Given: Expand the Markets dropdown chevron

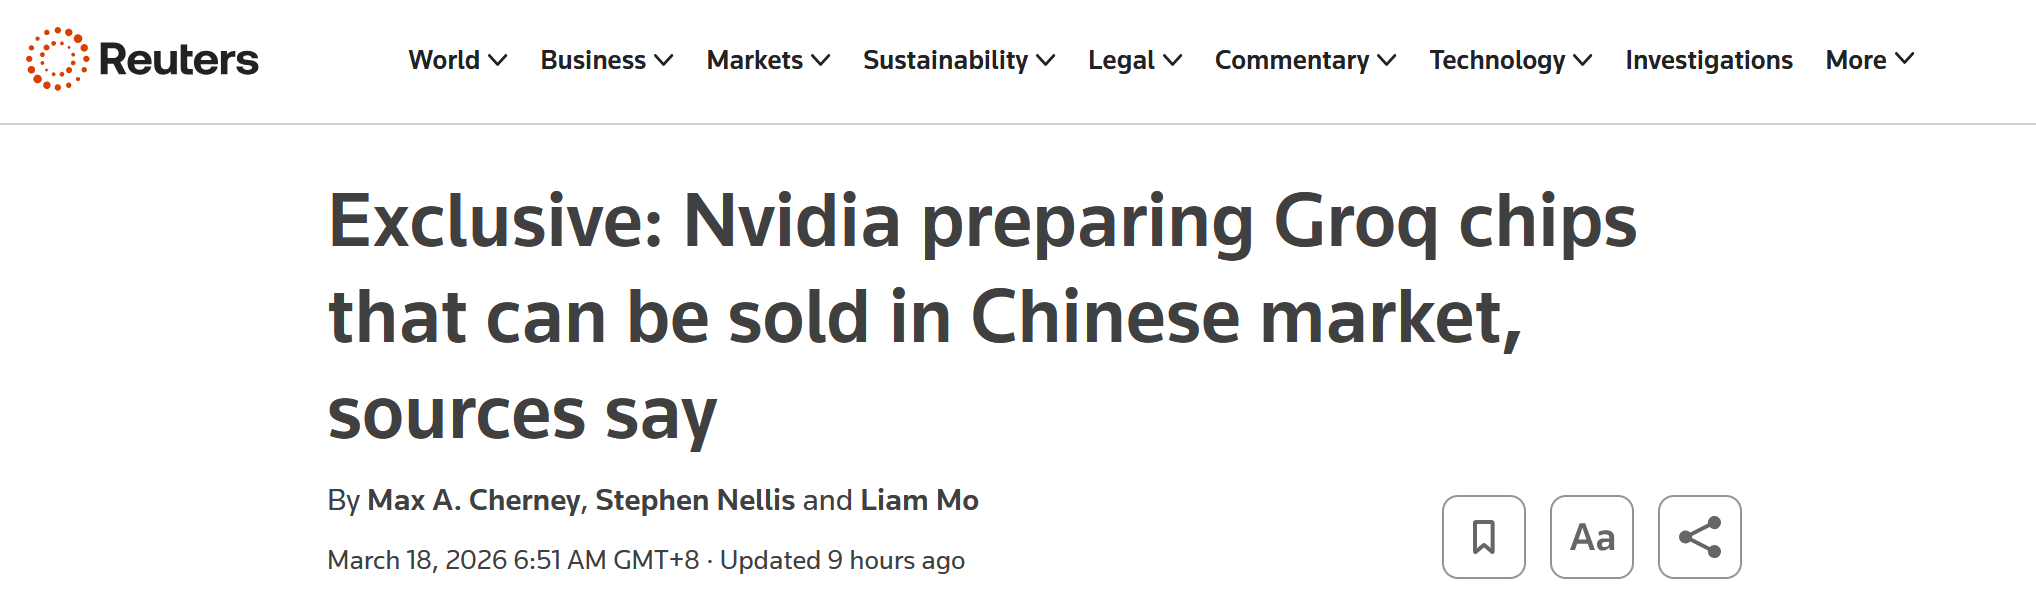Looking at the screenshot, I should point(820,60).
